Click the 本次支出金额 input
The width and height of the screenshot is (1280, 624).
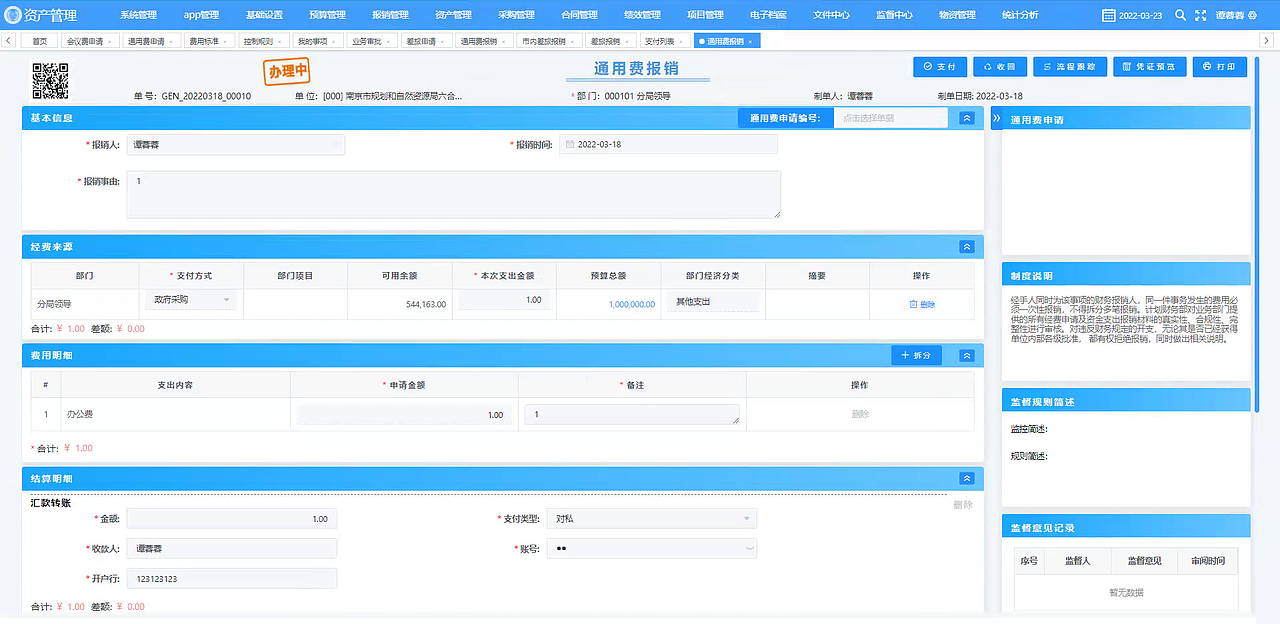(504, 300)
